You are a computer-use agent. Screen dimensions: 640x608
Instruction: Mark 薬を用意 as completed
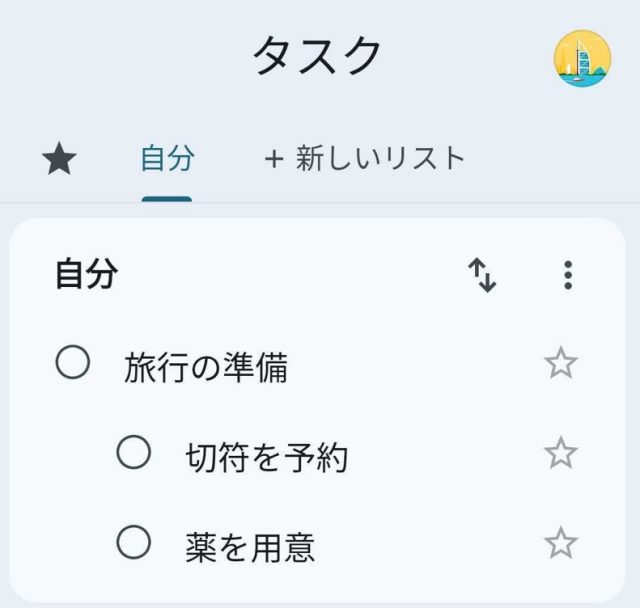(134, 542)
